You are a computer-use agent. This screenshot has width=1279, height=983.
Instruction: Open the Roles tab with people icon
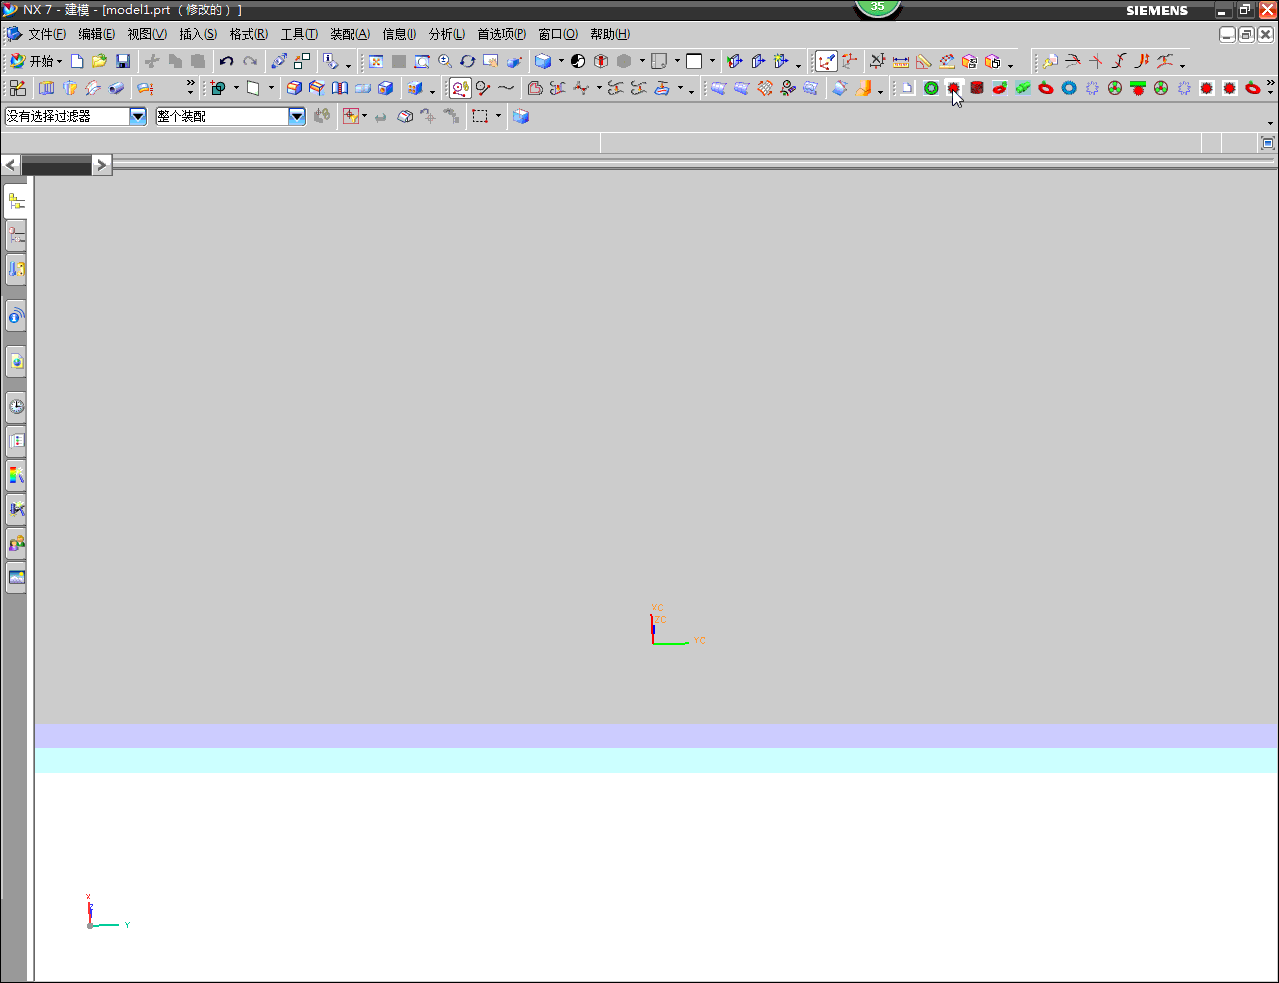coord(16,543)
